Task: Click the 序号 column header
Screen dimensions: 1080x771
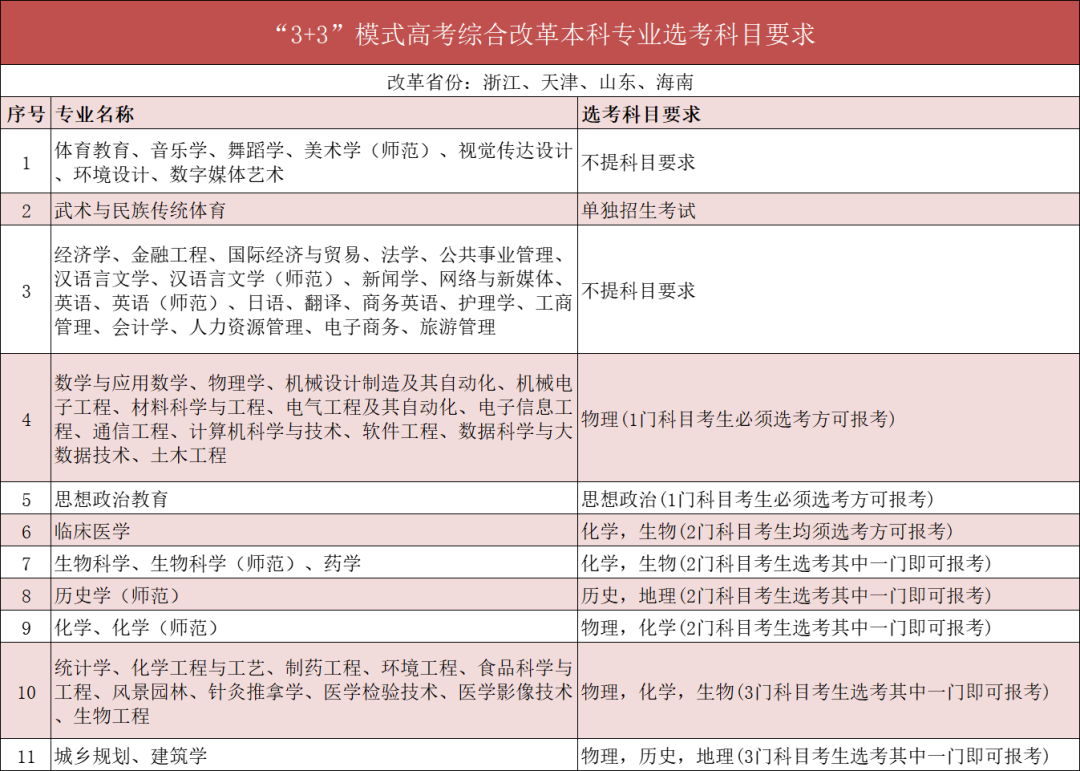Action: (x=26, y=113)
